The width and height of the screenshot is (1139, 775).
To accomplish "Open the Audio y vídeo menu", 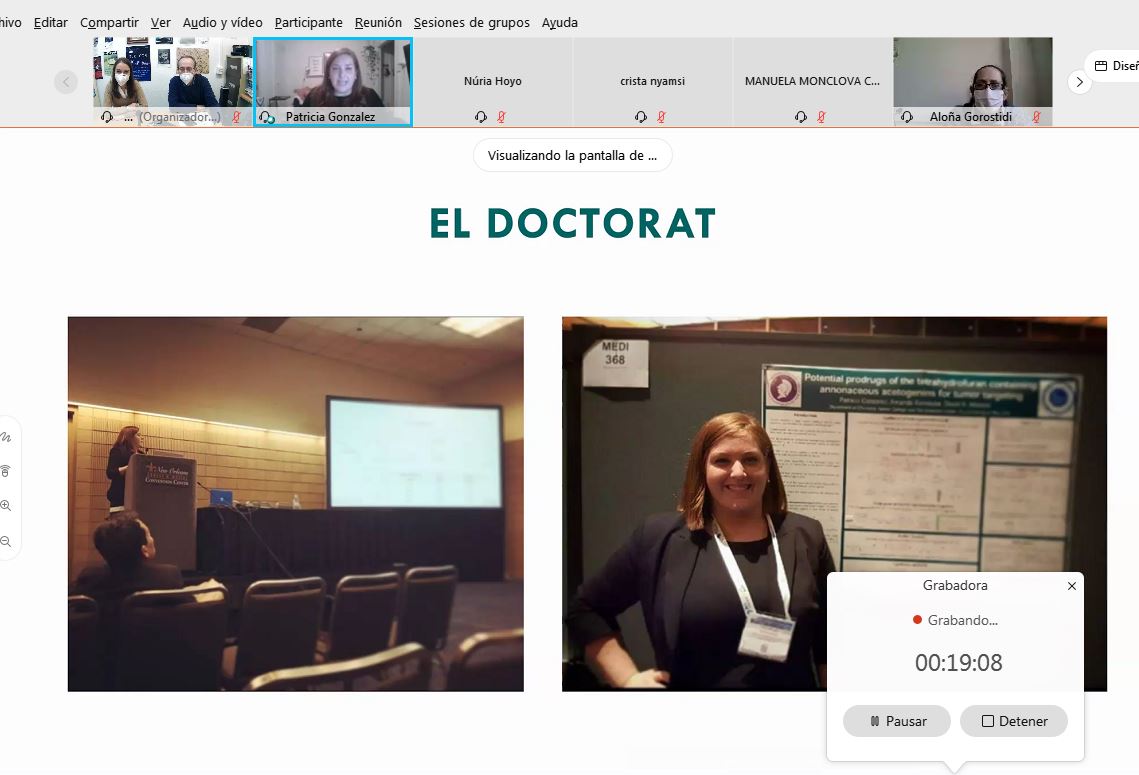I will pos(222,22).
